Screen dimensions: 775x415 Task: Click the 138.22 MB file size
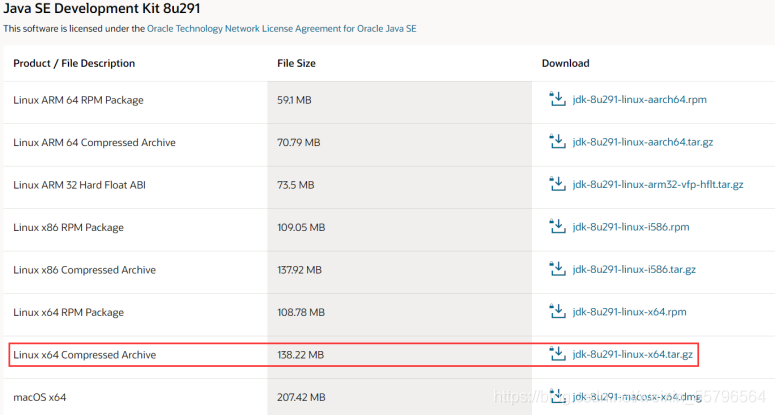pos(301,355)
